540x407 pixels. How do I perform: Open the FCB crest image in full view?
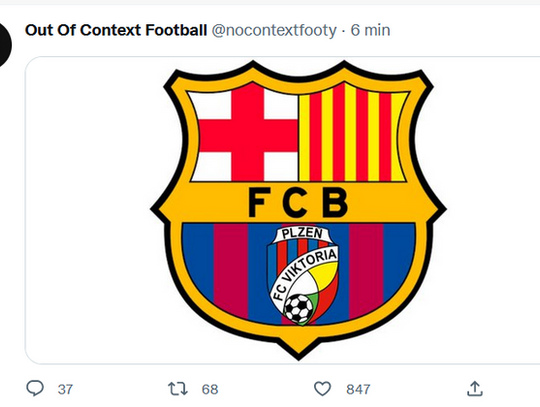pyautogui.click(x=298, y=210)
